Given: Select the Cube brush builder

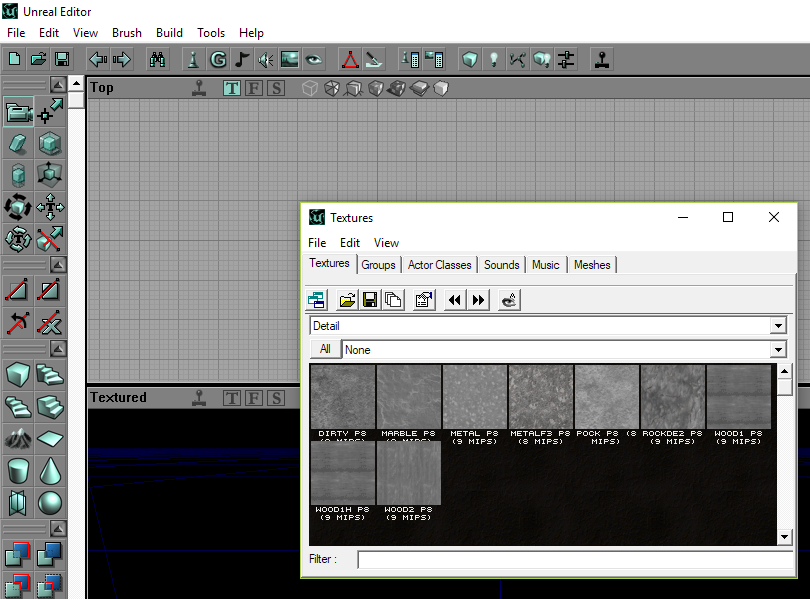Looking at the screenshot, I should click(x=18, y=374).
